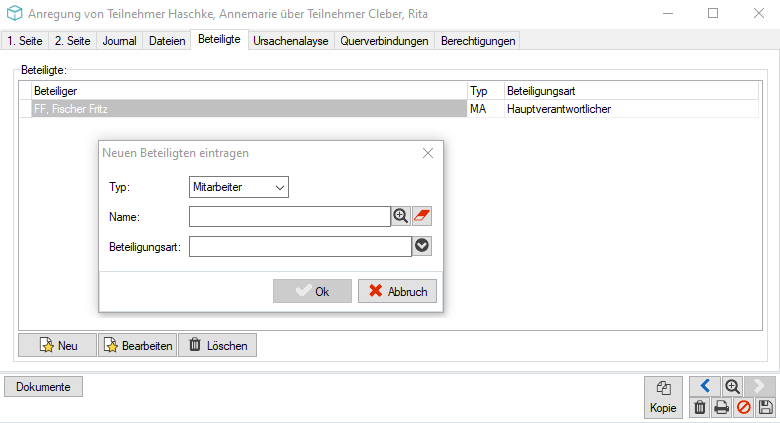Click the bottom toolbar search magnifier icon
The width and height of the screenshot is (780, 423).
coord(732,386)
